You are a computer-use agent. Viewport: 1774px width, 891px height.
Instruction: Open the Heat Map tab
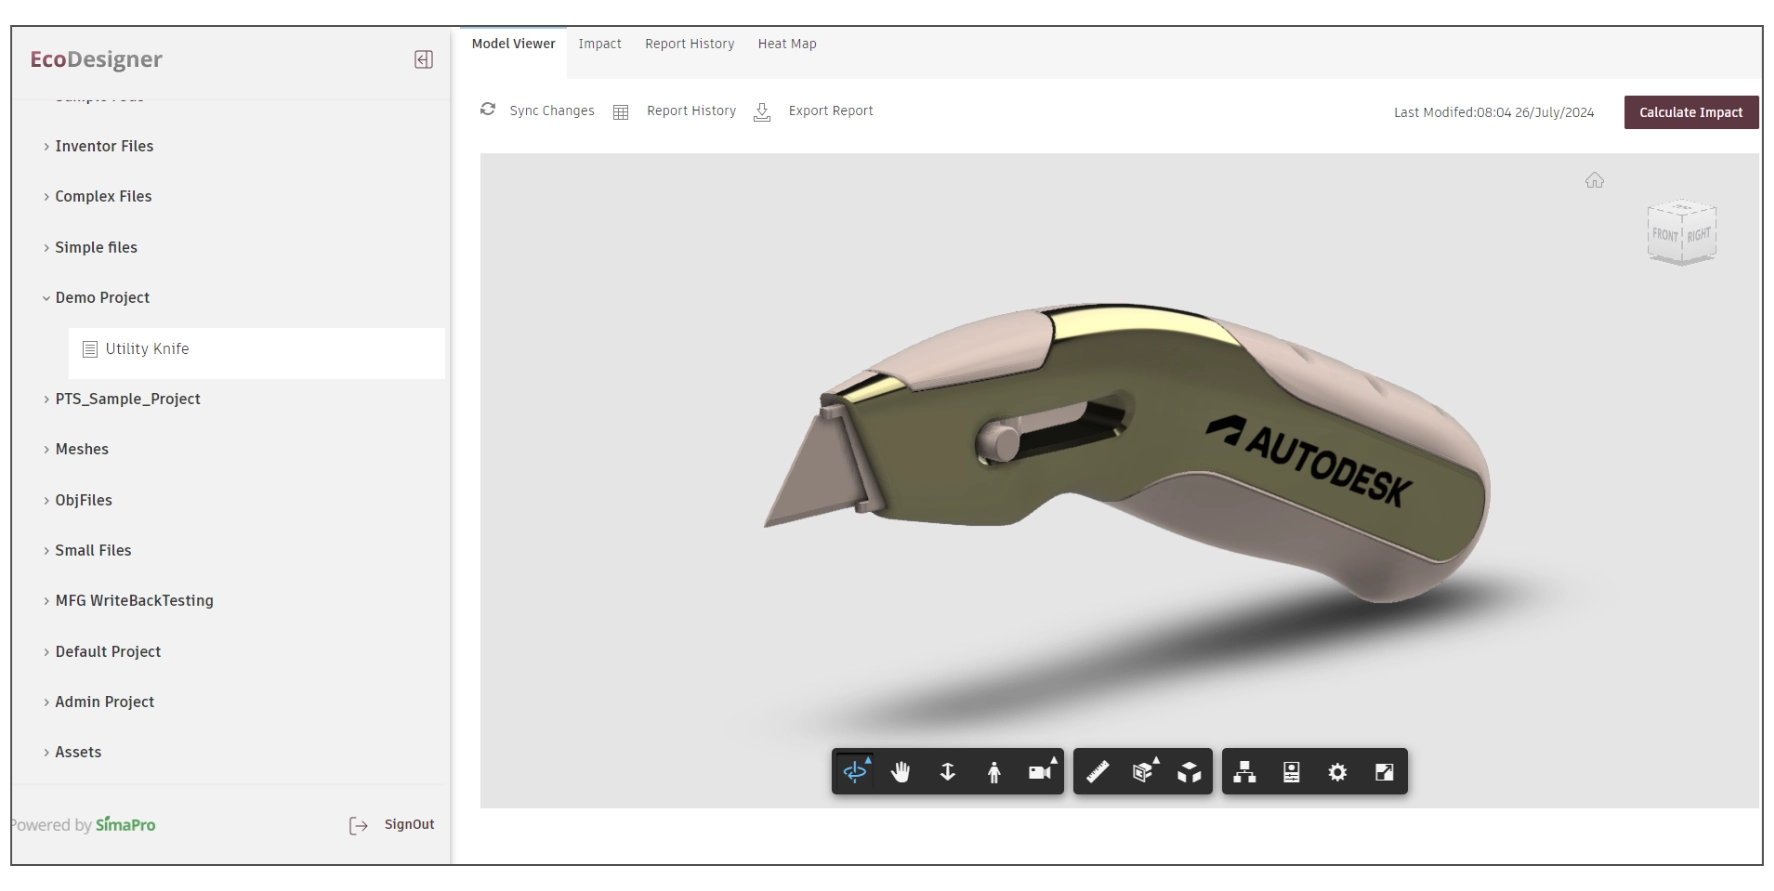[787, 44]
